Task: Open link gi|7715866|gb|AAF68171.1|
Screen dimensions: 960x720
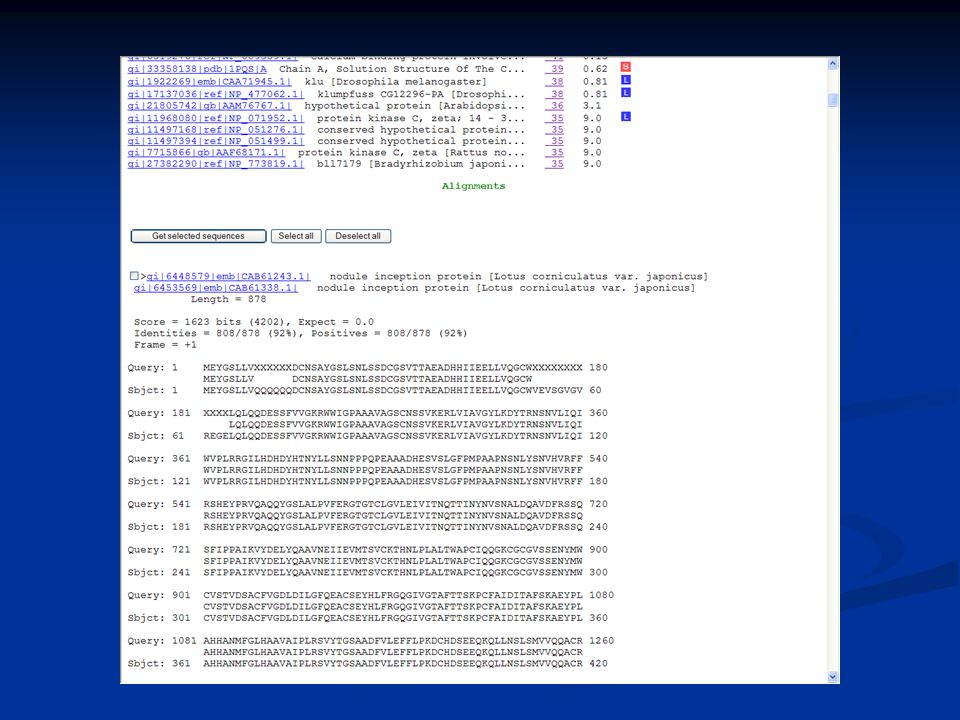Action: [206, 152]
